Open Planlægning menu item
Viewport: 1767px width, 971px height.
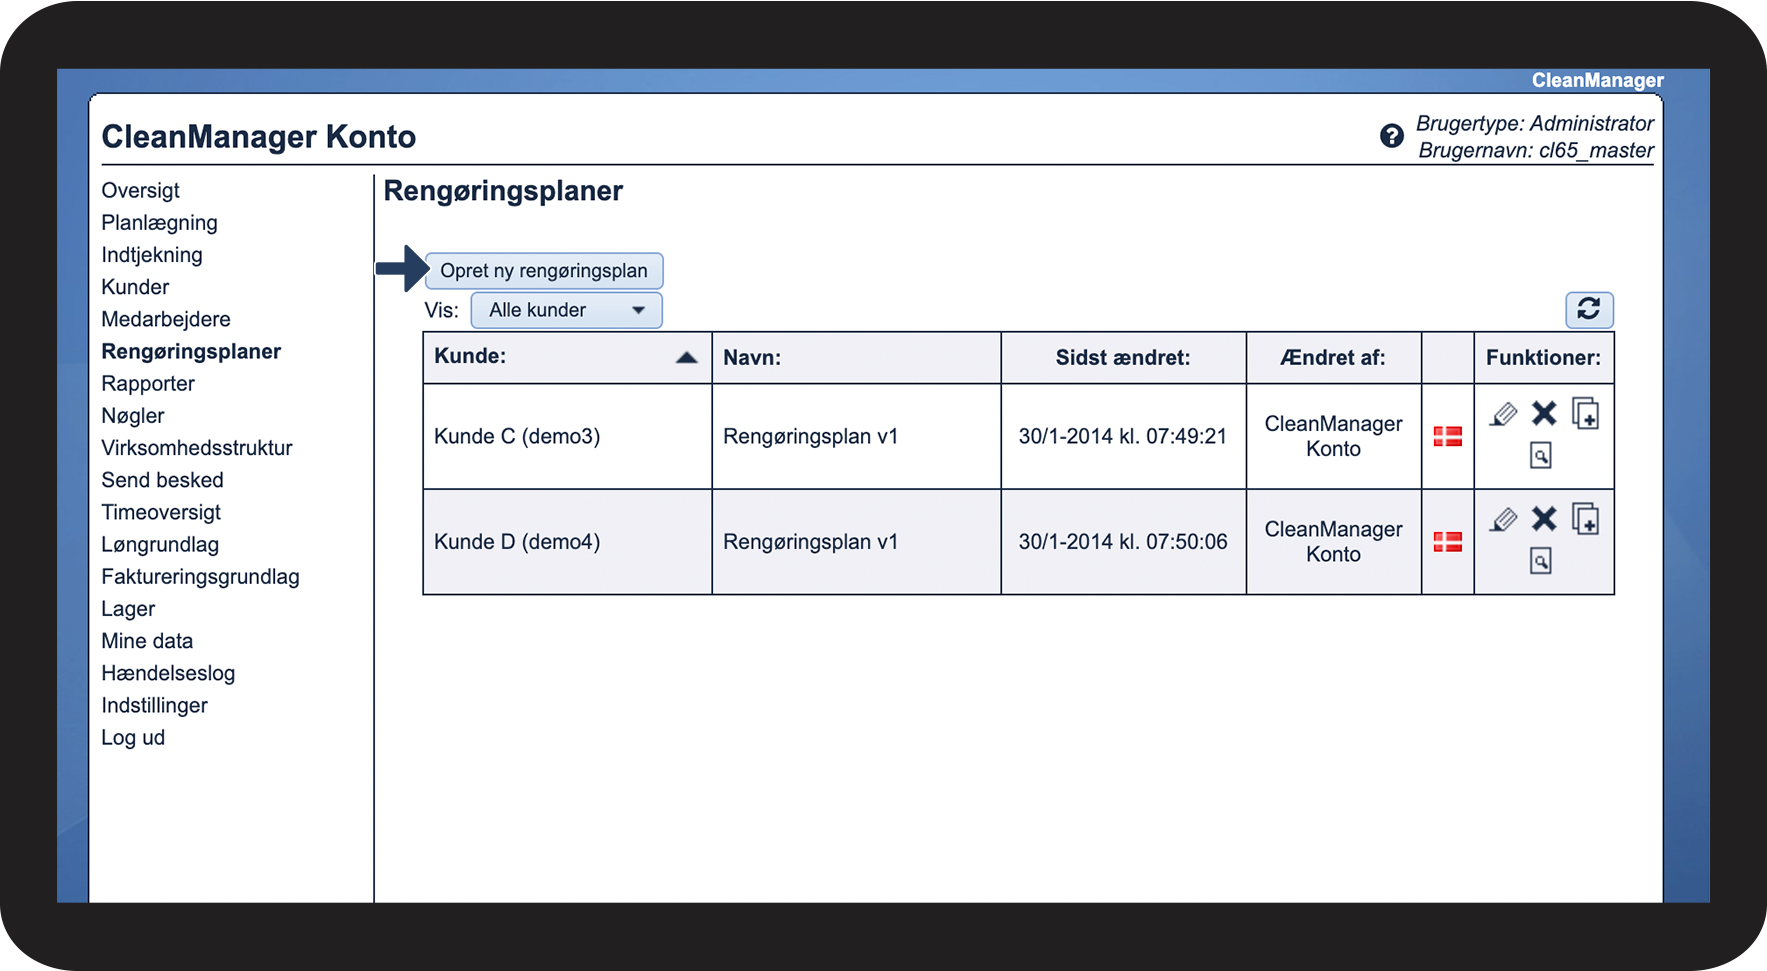tap(159, 223)
